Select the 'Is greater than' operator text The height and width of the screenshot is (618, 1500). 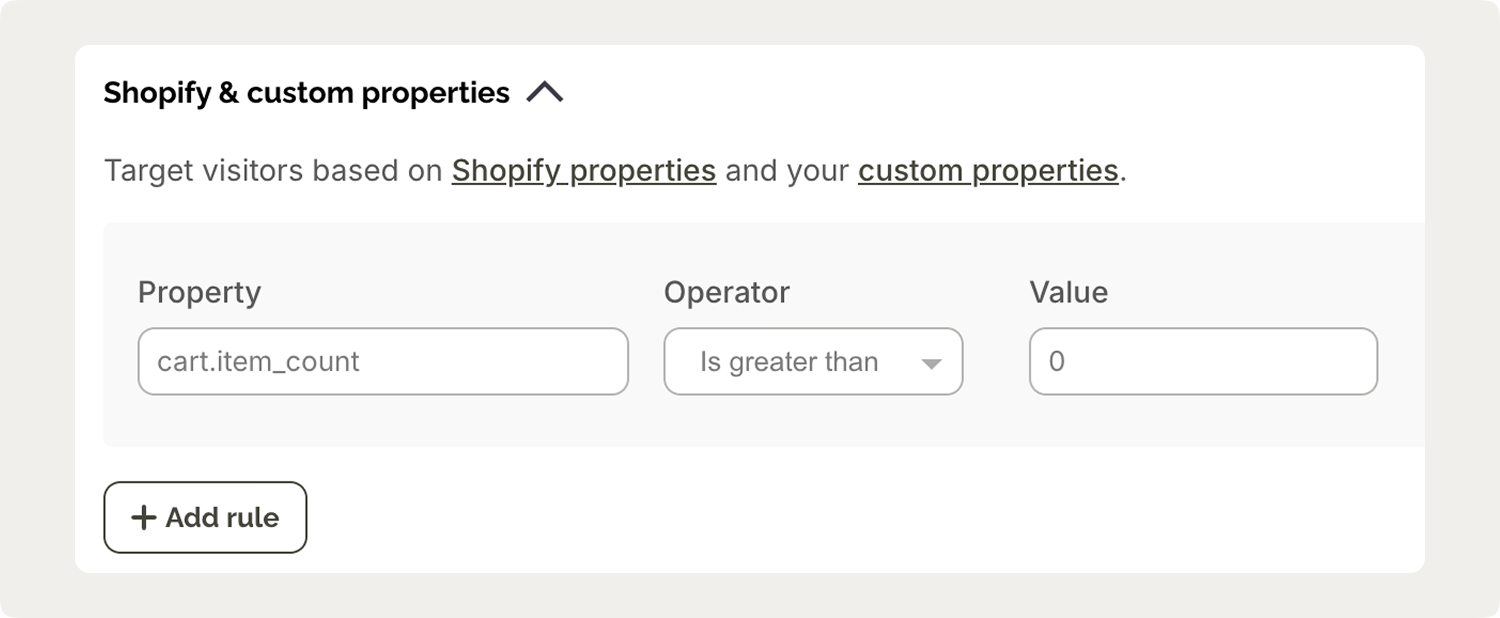pos(788,362)
